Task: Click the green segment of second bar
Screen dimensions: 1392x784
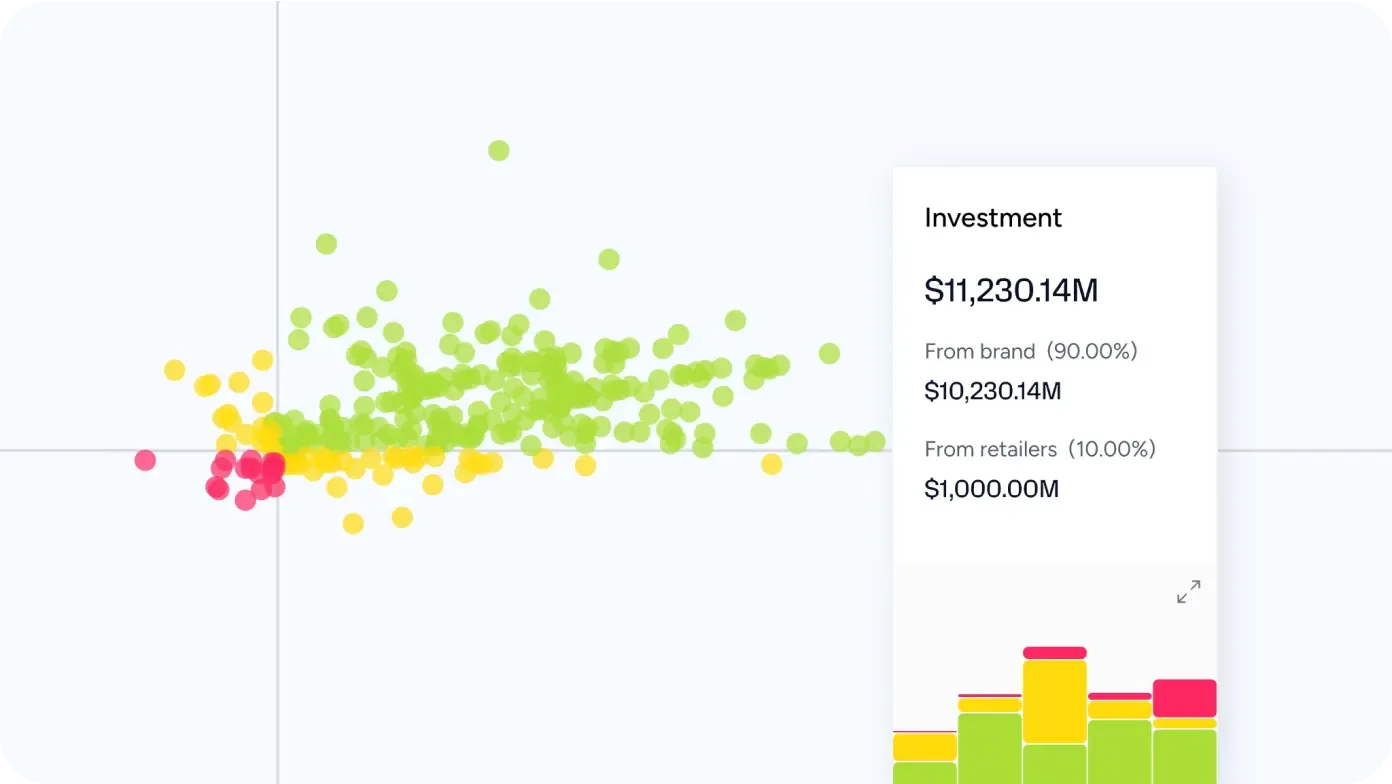Action: [989, 748]
